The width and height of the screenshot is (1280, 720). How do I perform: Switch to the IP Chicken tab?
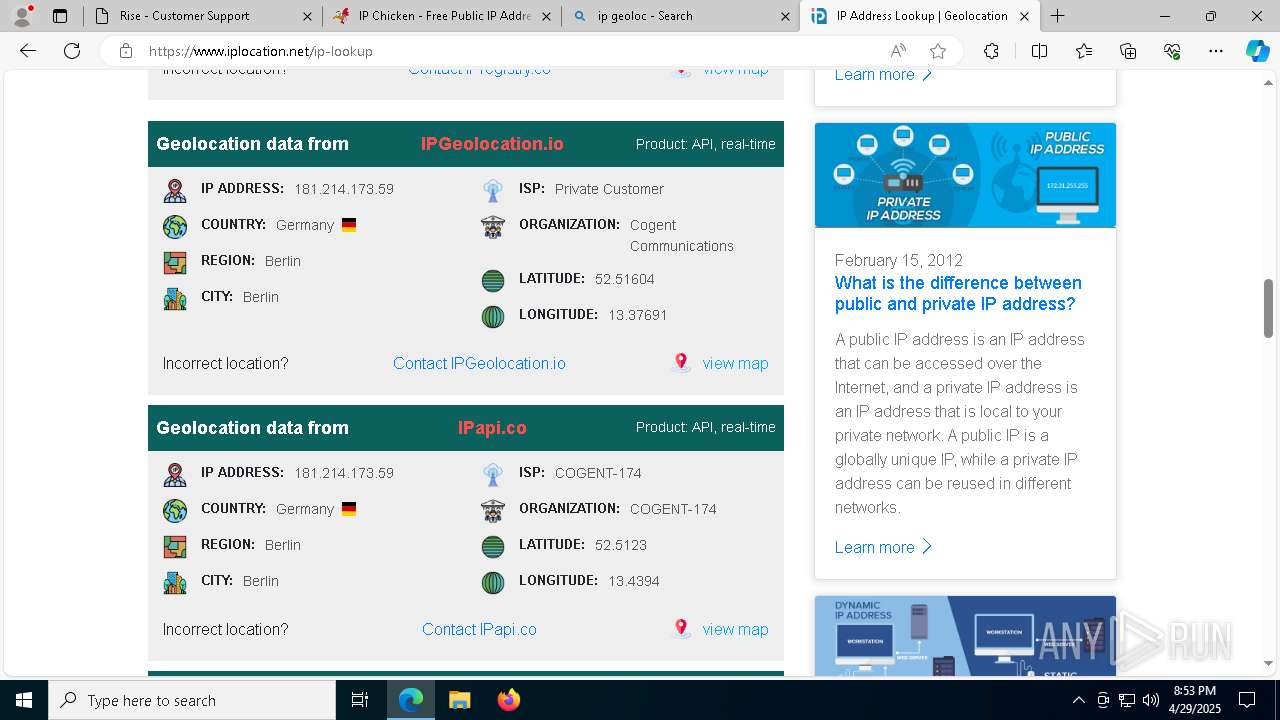point(441,16)
